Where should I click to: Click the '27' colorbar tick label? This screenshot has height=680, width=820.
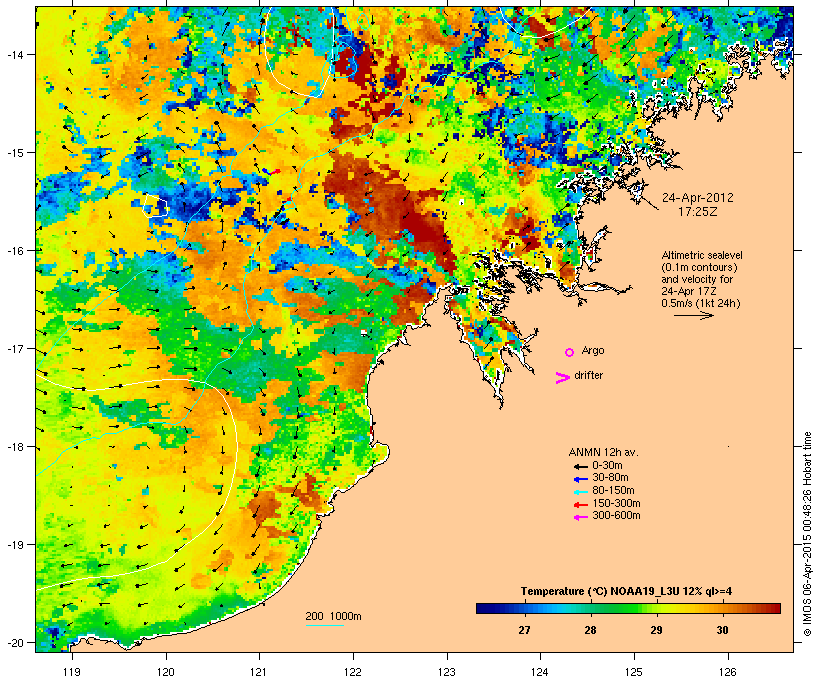click(524, 630)
